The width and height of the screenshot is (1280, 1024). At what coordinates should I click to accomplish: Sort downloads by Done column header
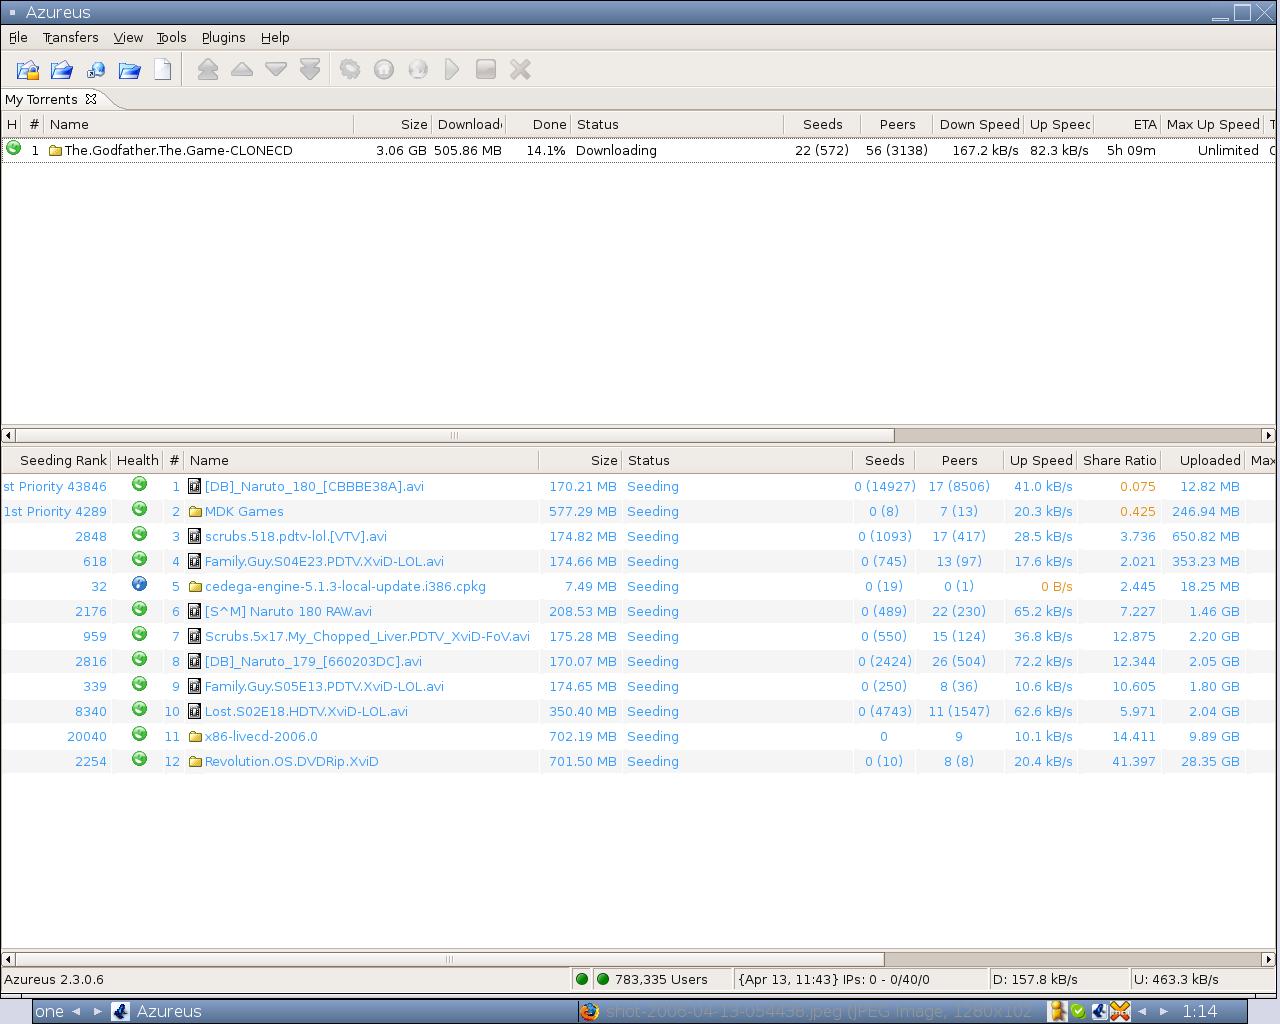pos(539,124)
